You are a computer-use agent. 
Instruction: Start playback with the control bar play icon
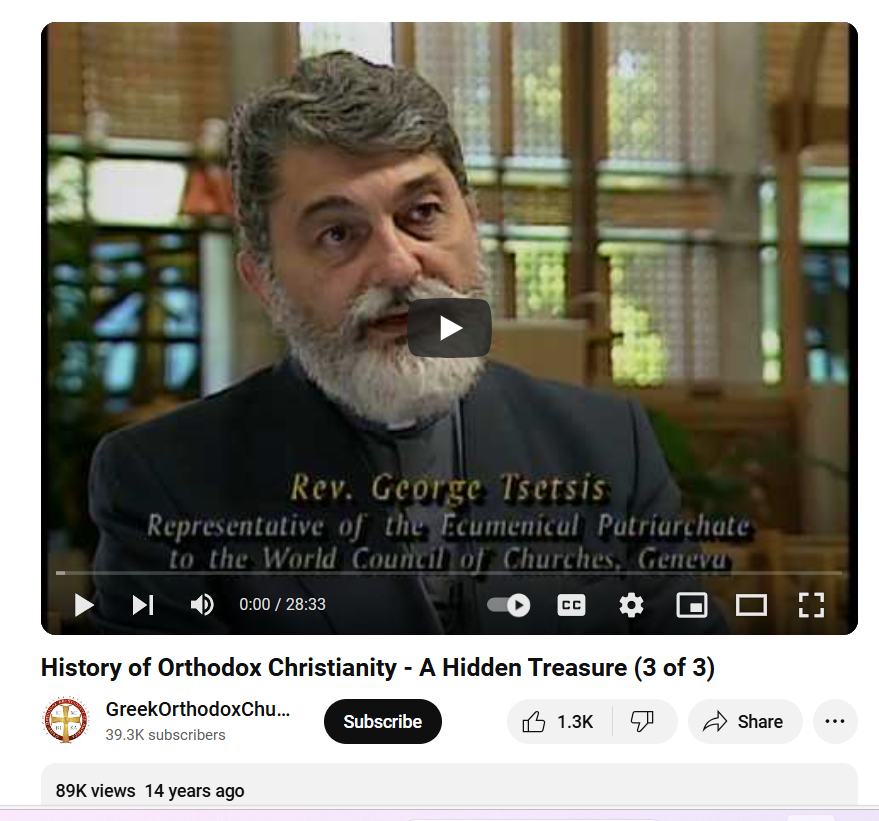84,605
